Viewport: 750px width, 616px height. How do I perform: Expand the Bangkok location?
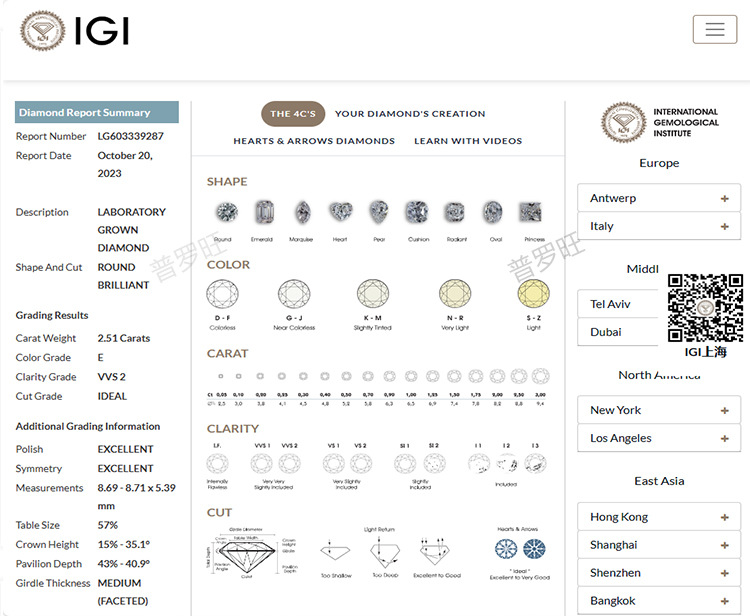[659, 601]
